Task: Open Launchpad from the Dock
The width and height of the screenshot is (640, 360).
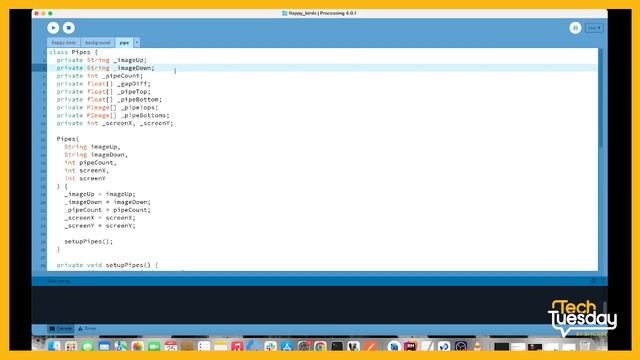Action: 71,346
